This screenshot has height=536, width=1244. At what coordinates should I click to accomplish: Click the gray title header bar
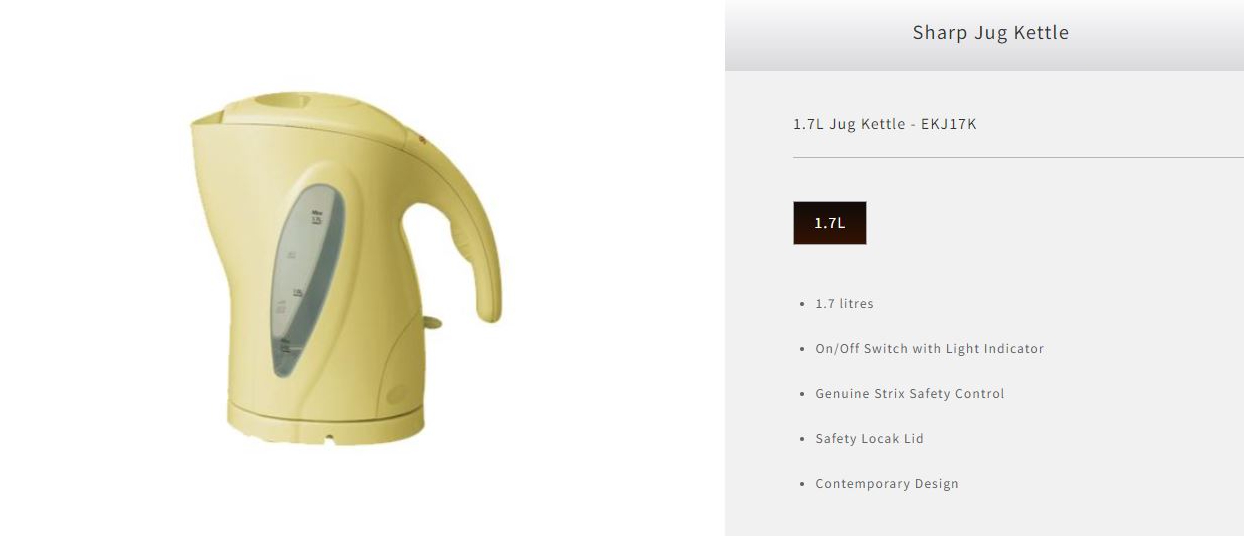[x=984, y=35]
